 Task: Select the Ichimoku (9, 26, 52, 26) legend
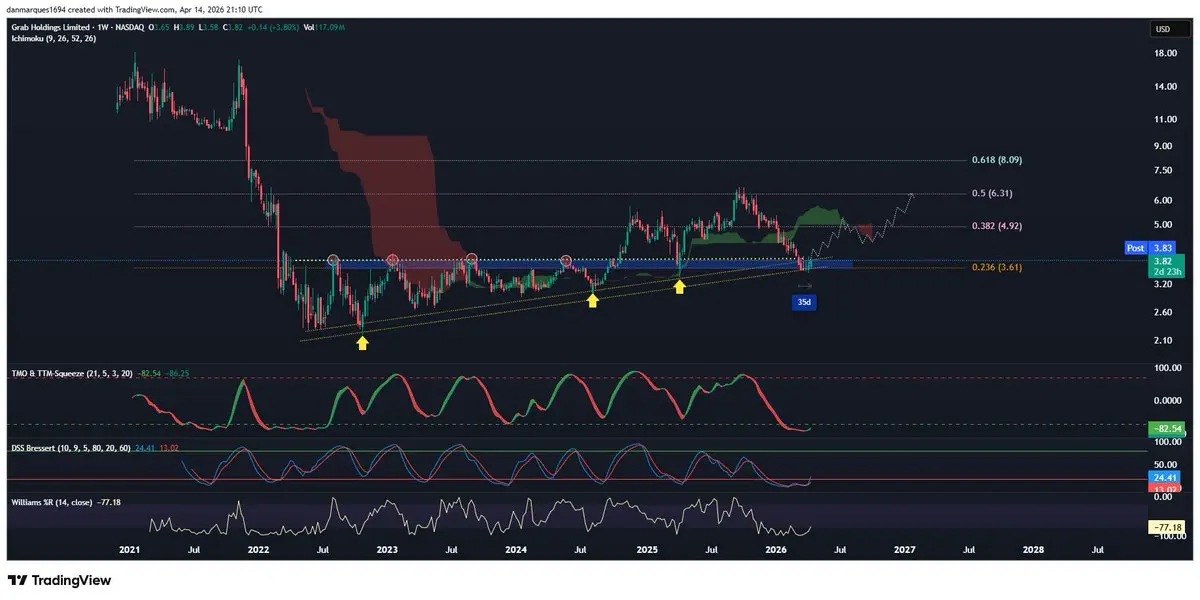(52, 39)
